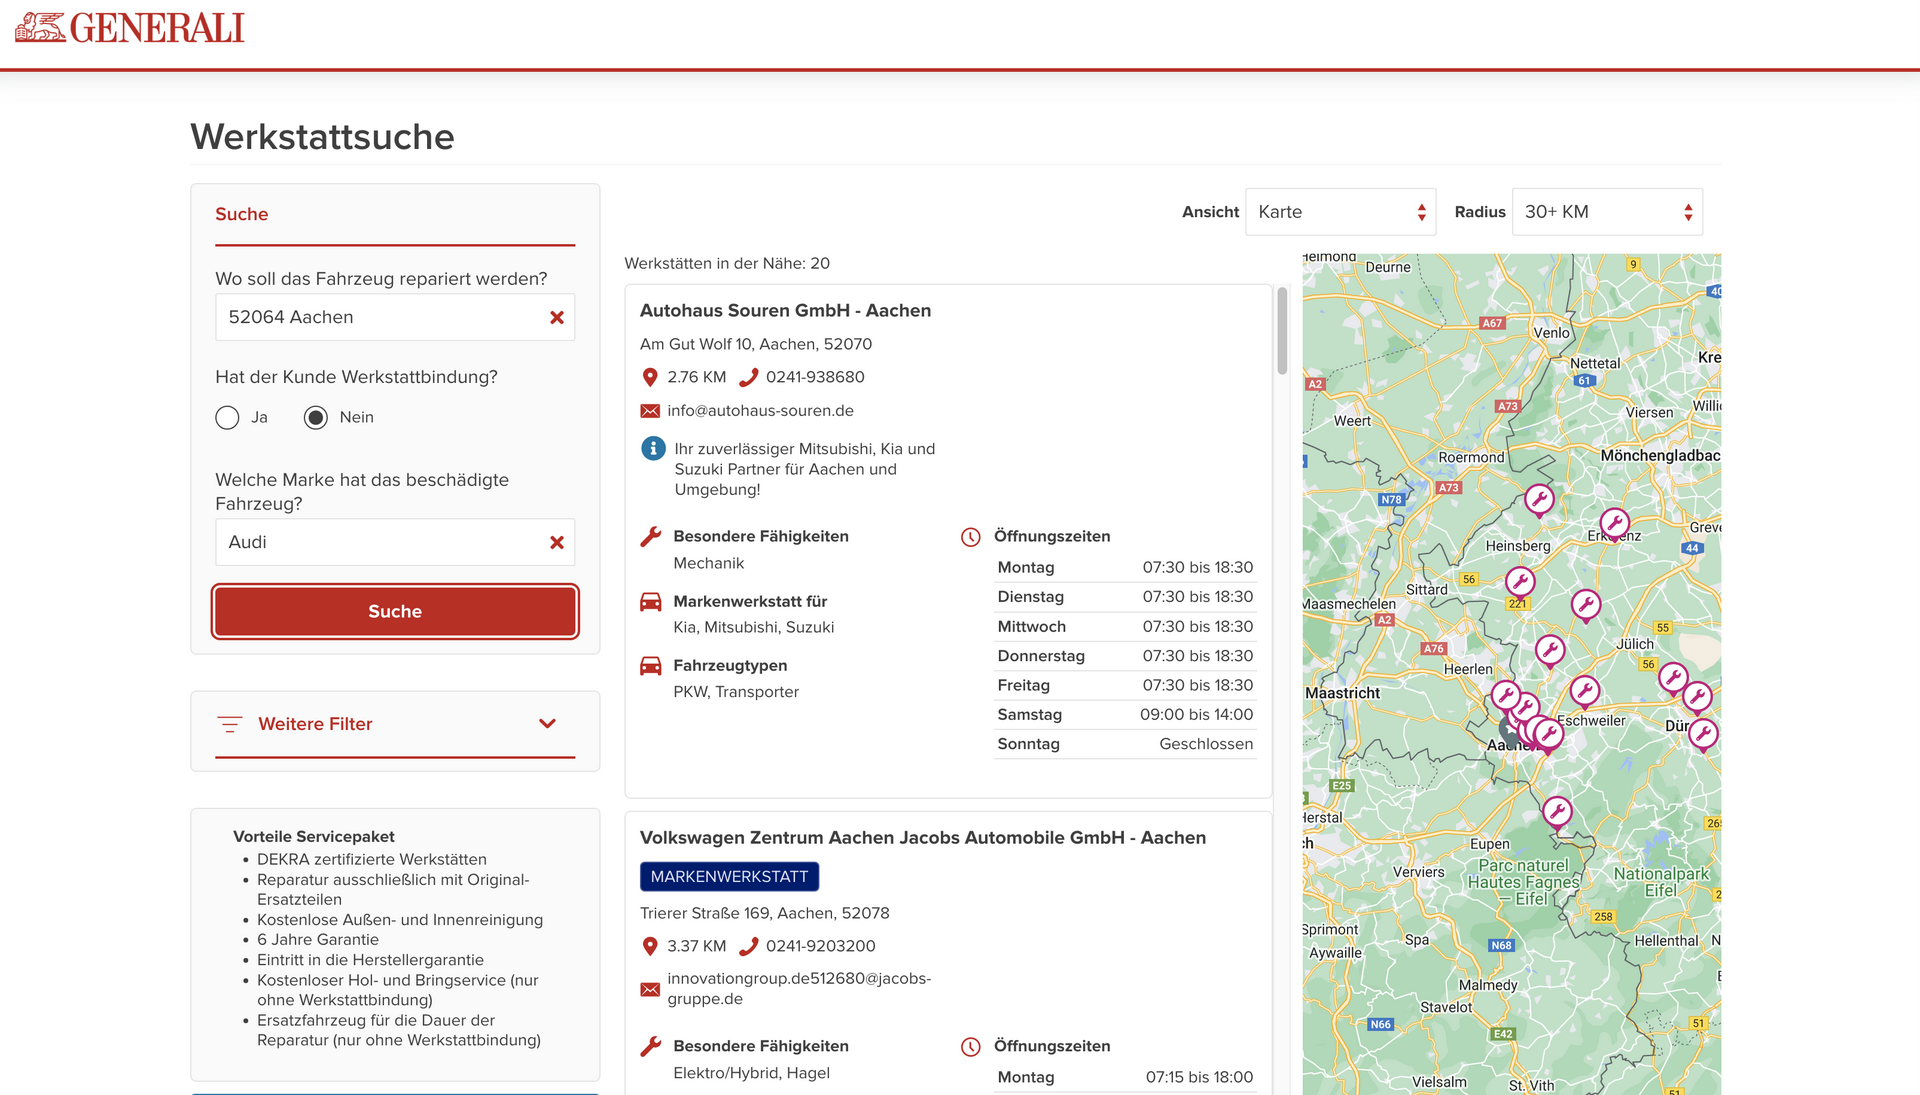Select map marker east of Heerlen
Viewport: 1920px width, 1095px height.
(x=1550, y=651)
